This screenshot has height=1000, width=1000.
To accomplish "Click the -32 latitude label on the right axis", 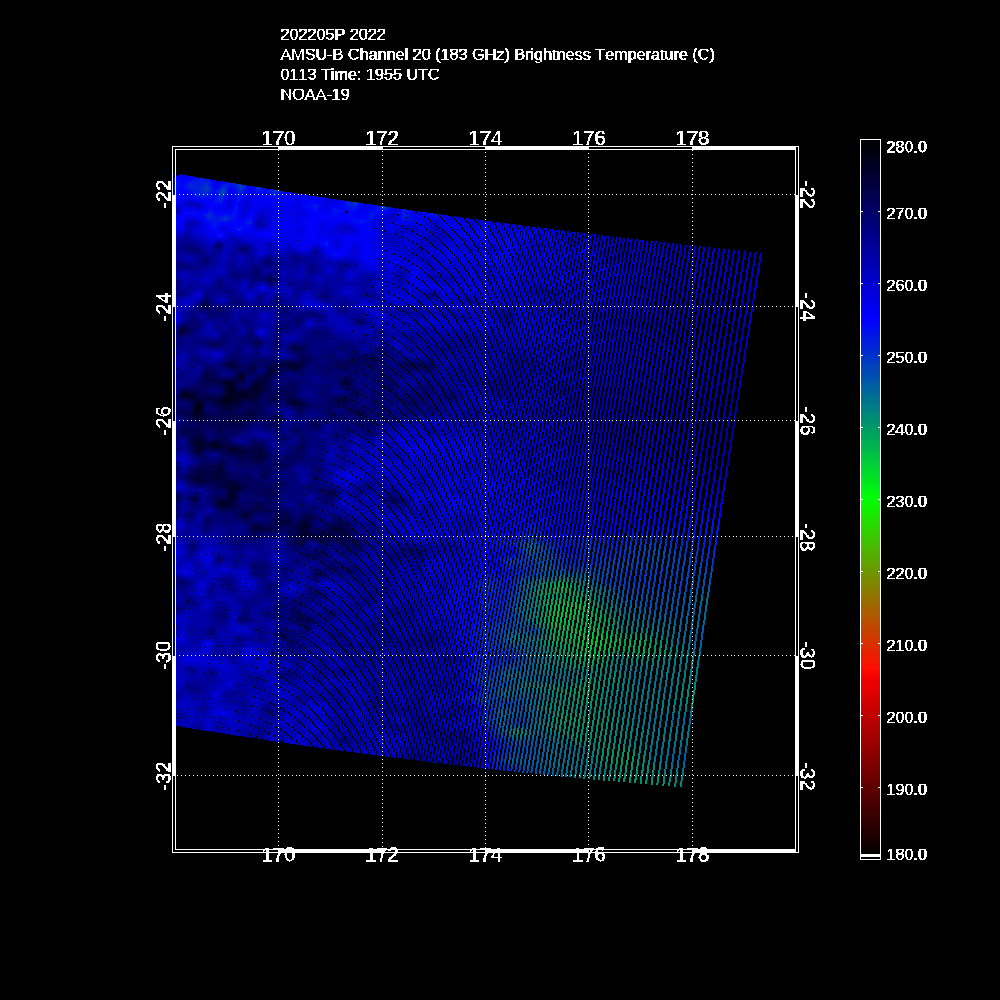I will pyautogui.click(x=808, y=776).
